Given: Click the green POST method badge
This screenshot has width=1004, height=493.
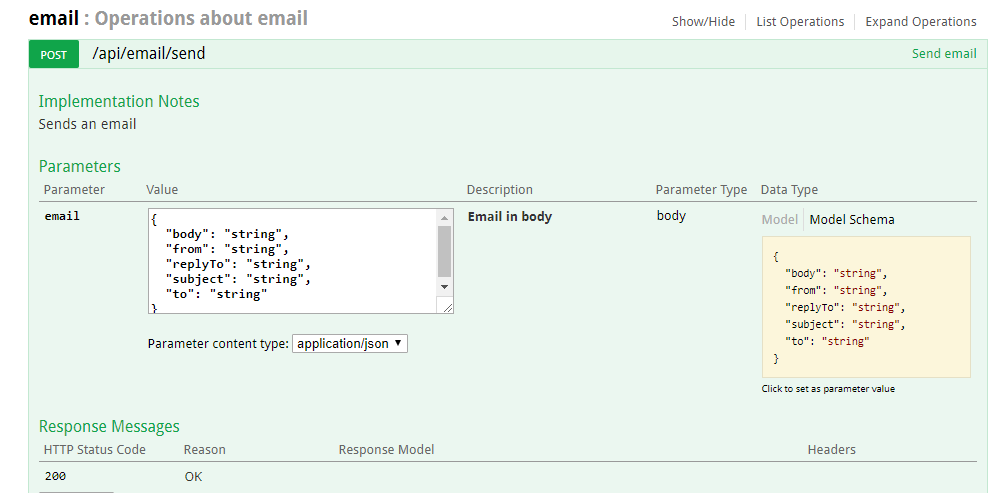Looking at the screenshot, I should pos(53,54).
